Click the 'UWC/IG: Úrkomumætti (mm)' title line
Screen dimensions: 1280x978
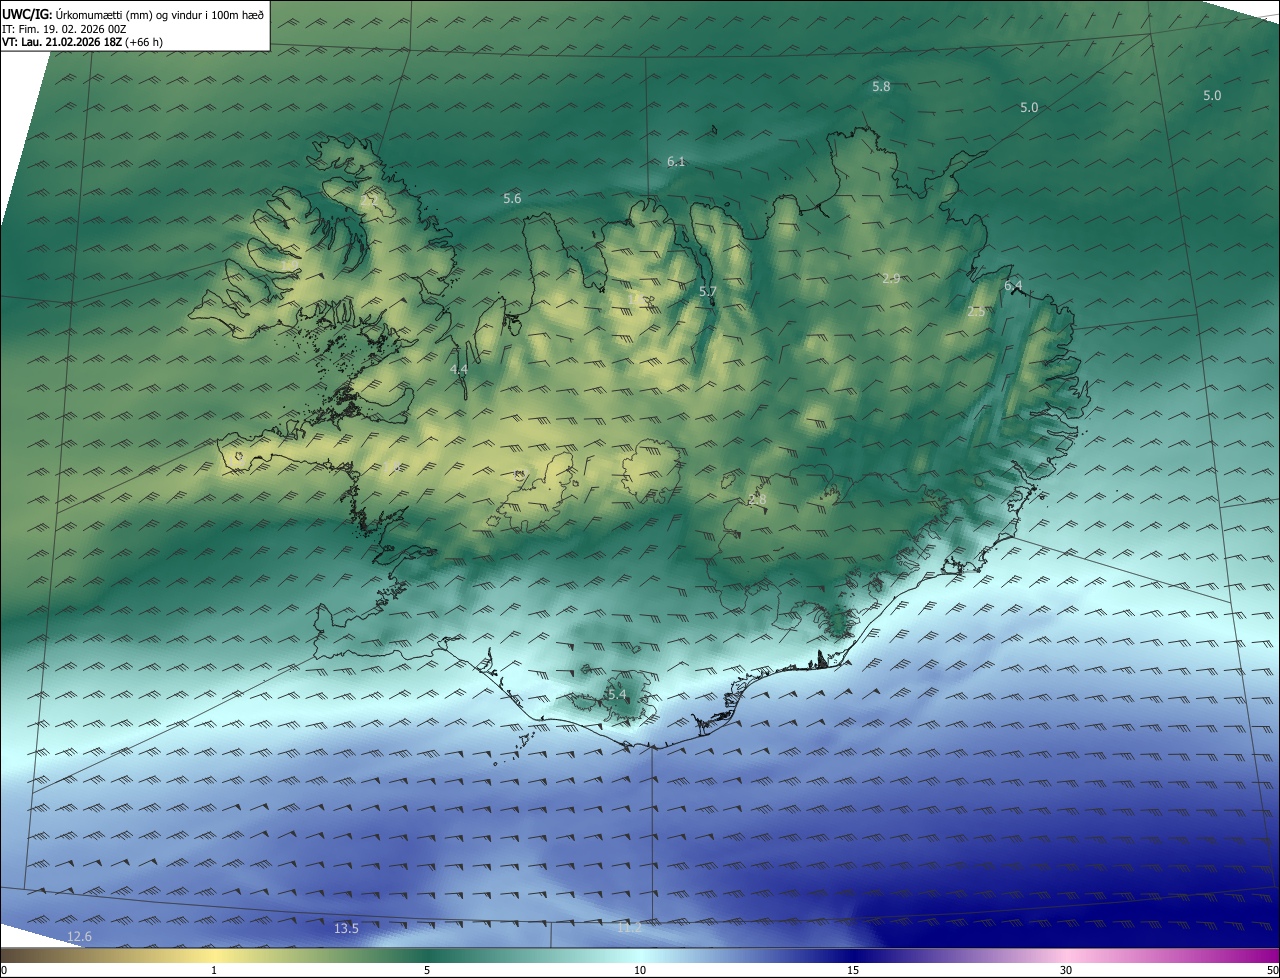point(133,14)
